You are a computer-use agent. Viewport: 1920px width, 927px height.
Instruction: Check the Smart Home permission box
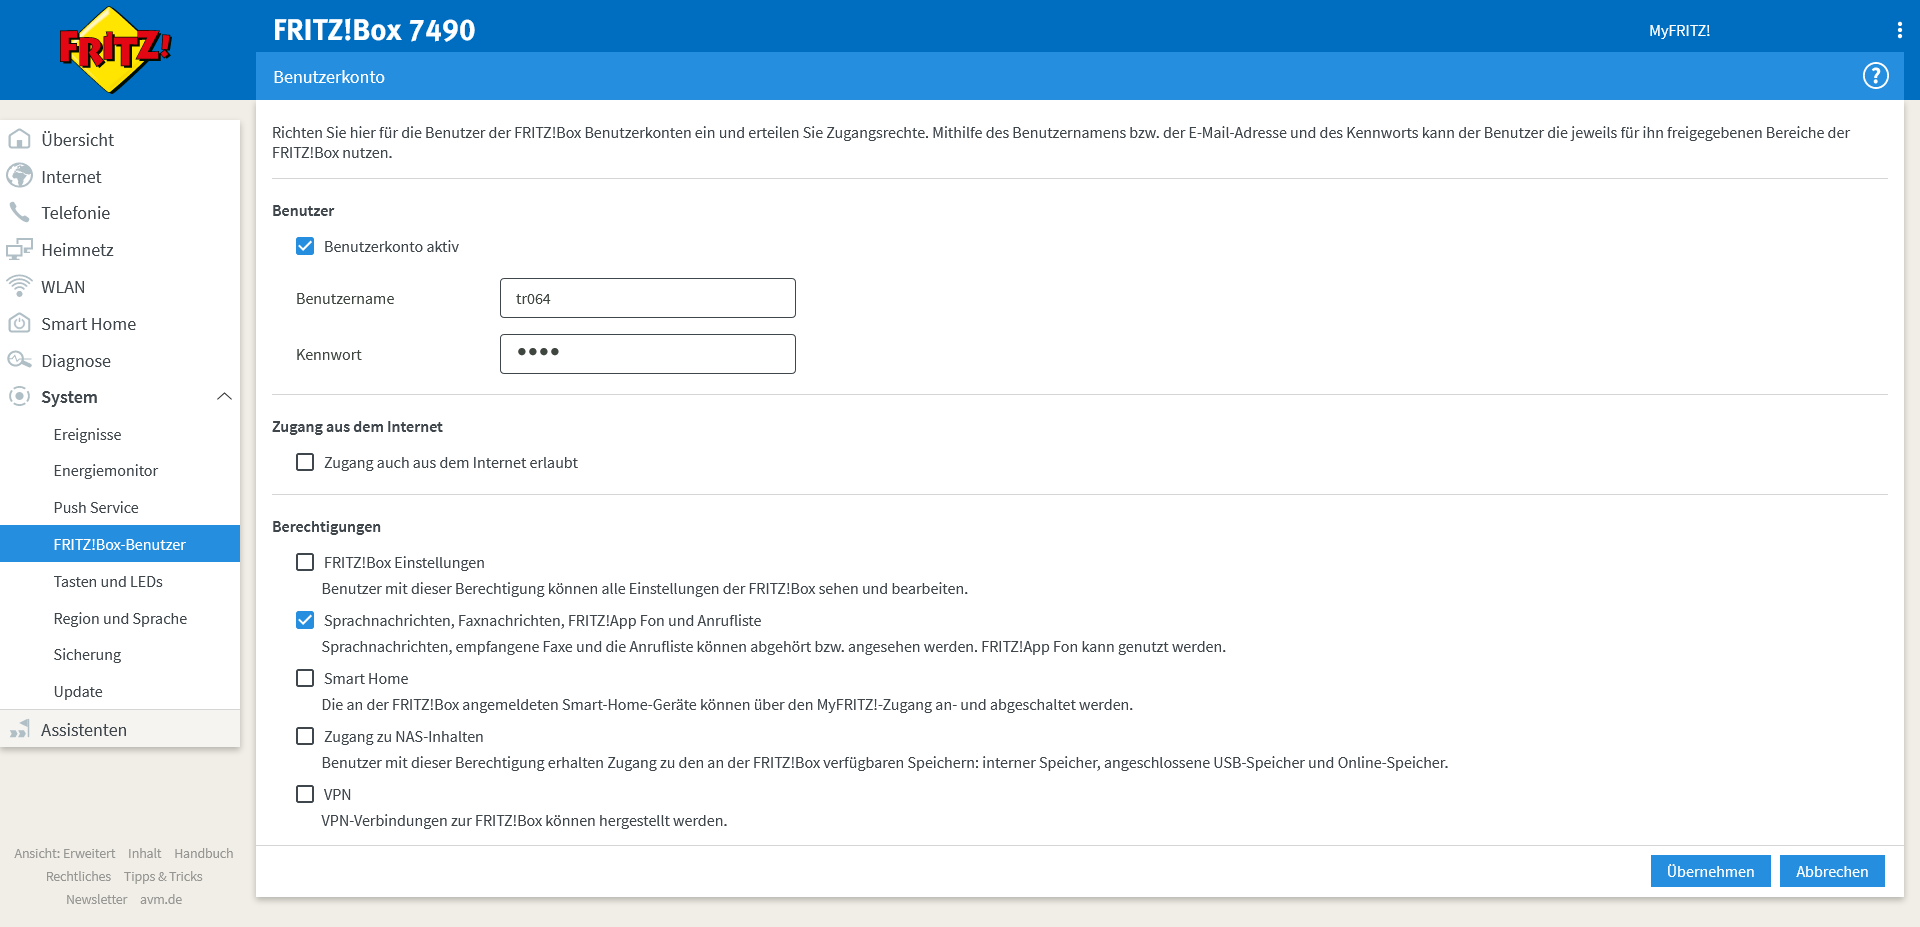[305, 678]
